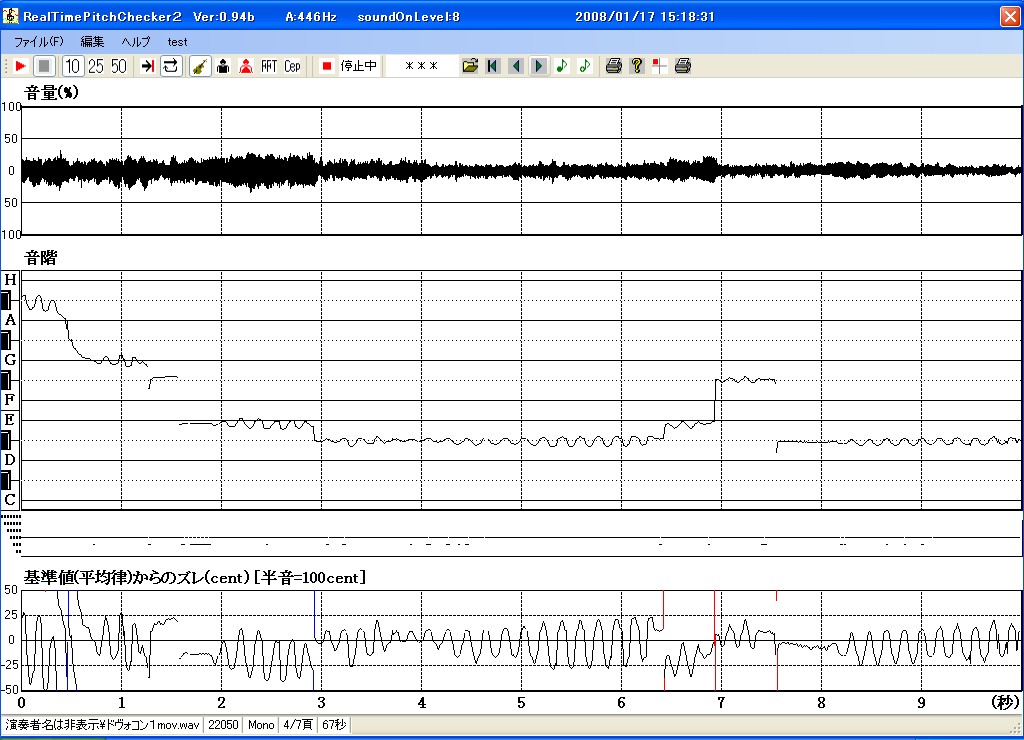The width and height of the screenshot is (1024, 740).
Task: Click the 67秒 duration status cell
Action: coord(334,725)
